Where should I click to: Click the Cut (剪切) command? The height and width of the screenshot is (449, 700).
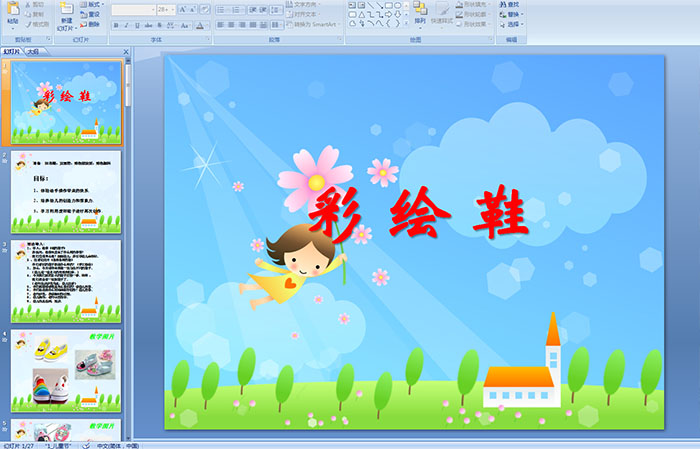click(x=34, y=4)
